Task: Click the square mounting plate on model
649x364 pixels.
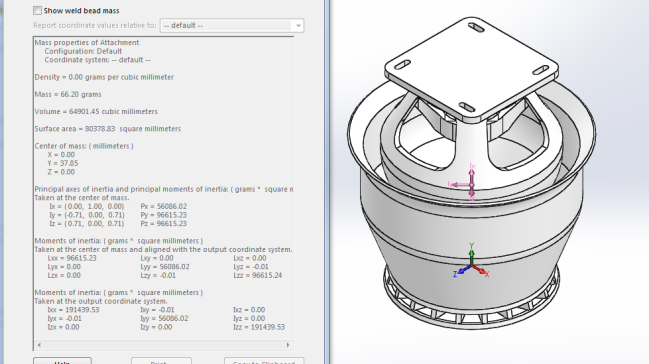Action: (x=471, y=69)
